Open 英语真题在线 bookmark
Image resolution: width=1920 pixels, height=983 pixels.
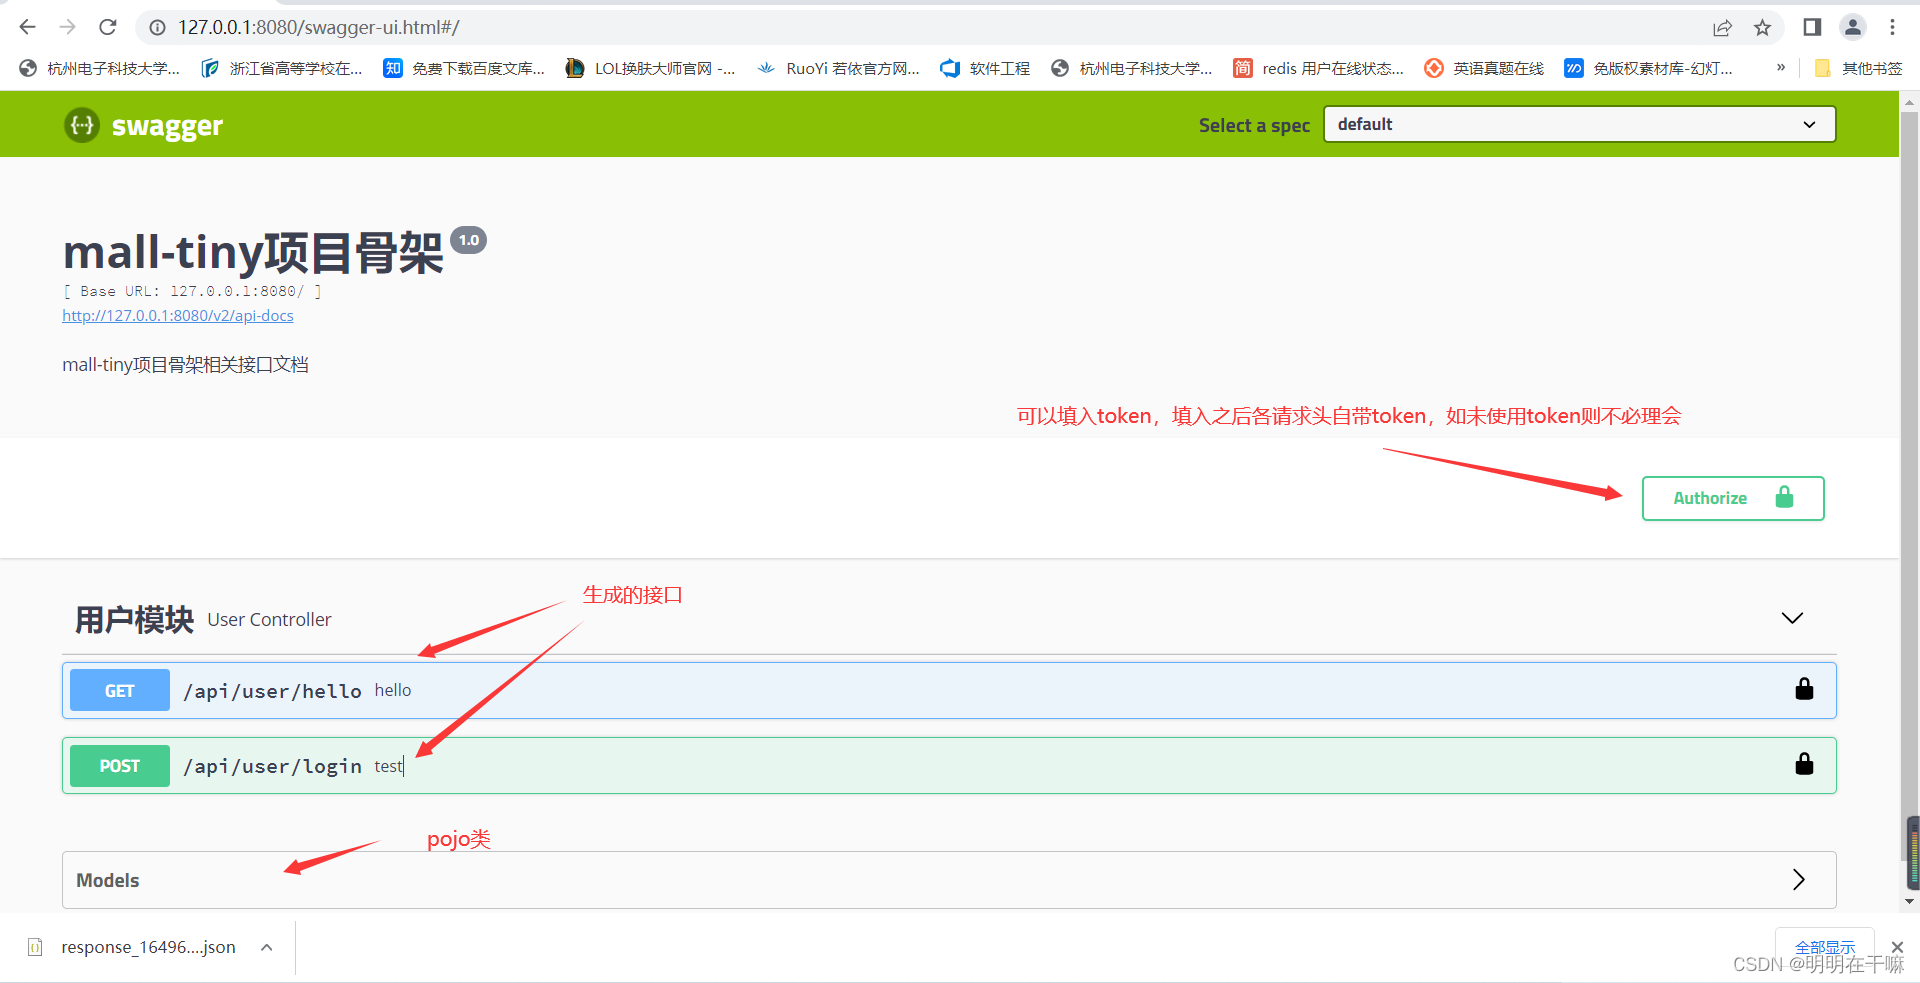coord(1484,68)
